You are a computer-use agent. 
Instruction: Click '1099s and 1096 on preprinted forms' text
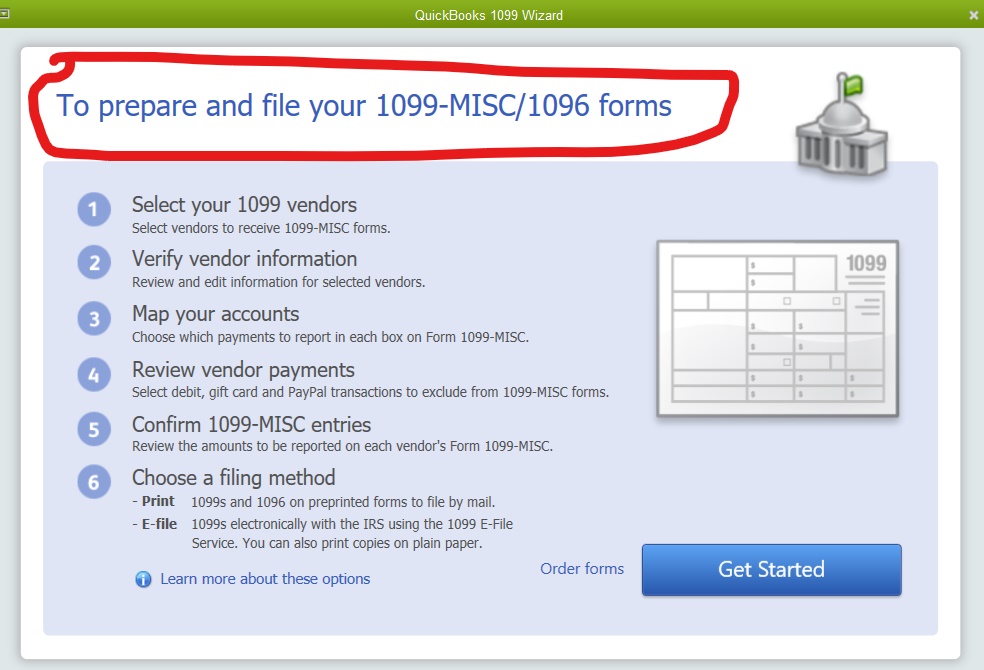click(x=343, y=502)
